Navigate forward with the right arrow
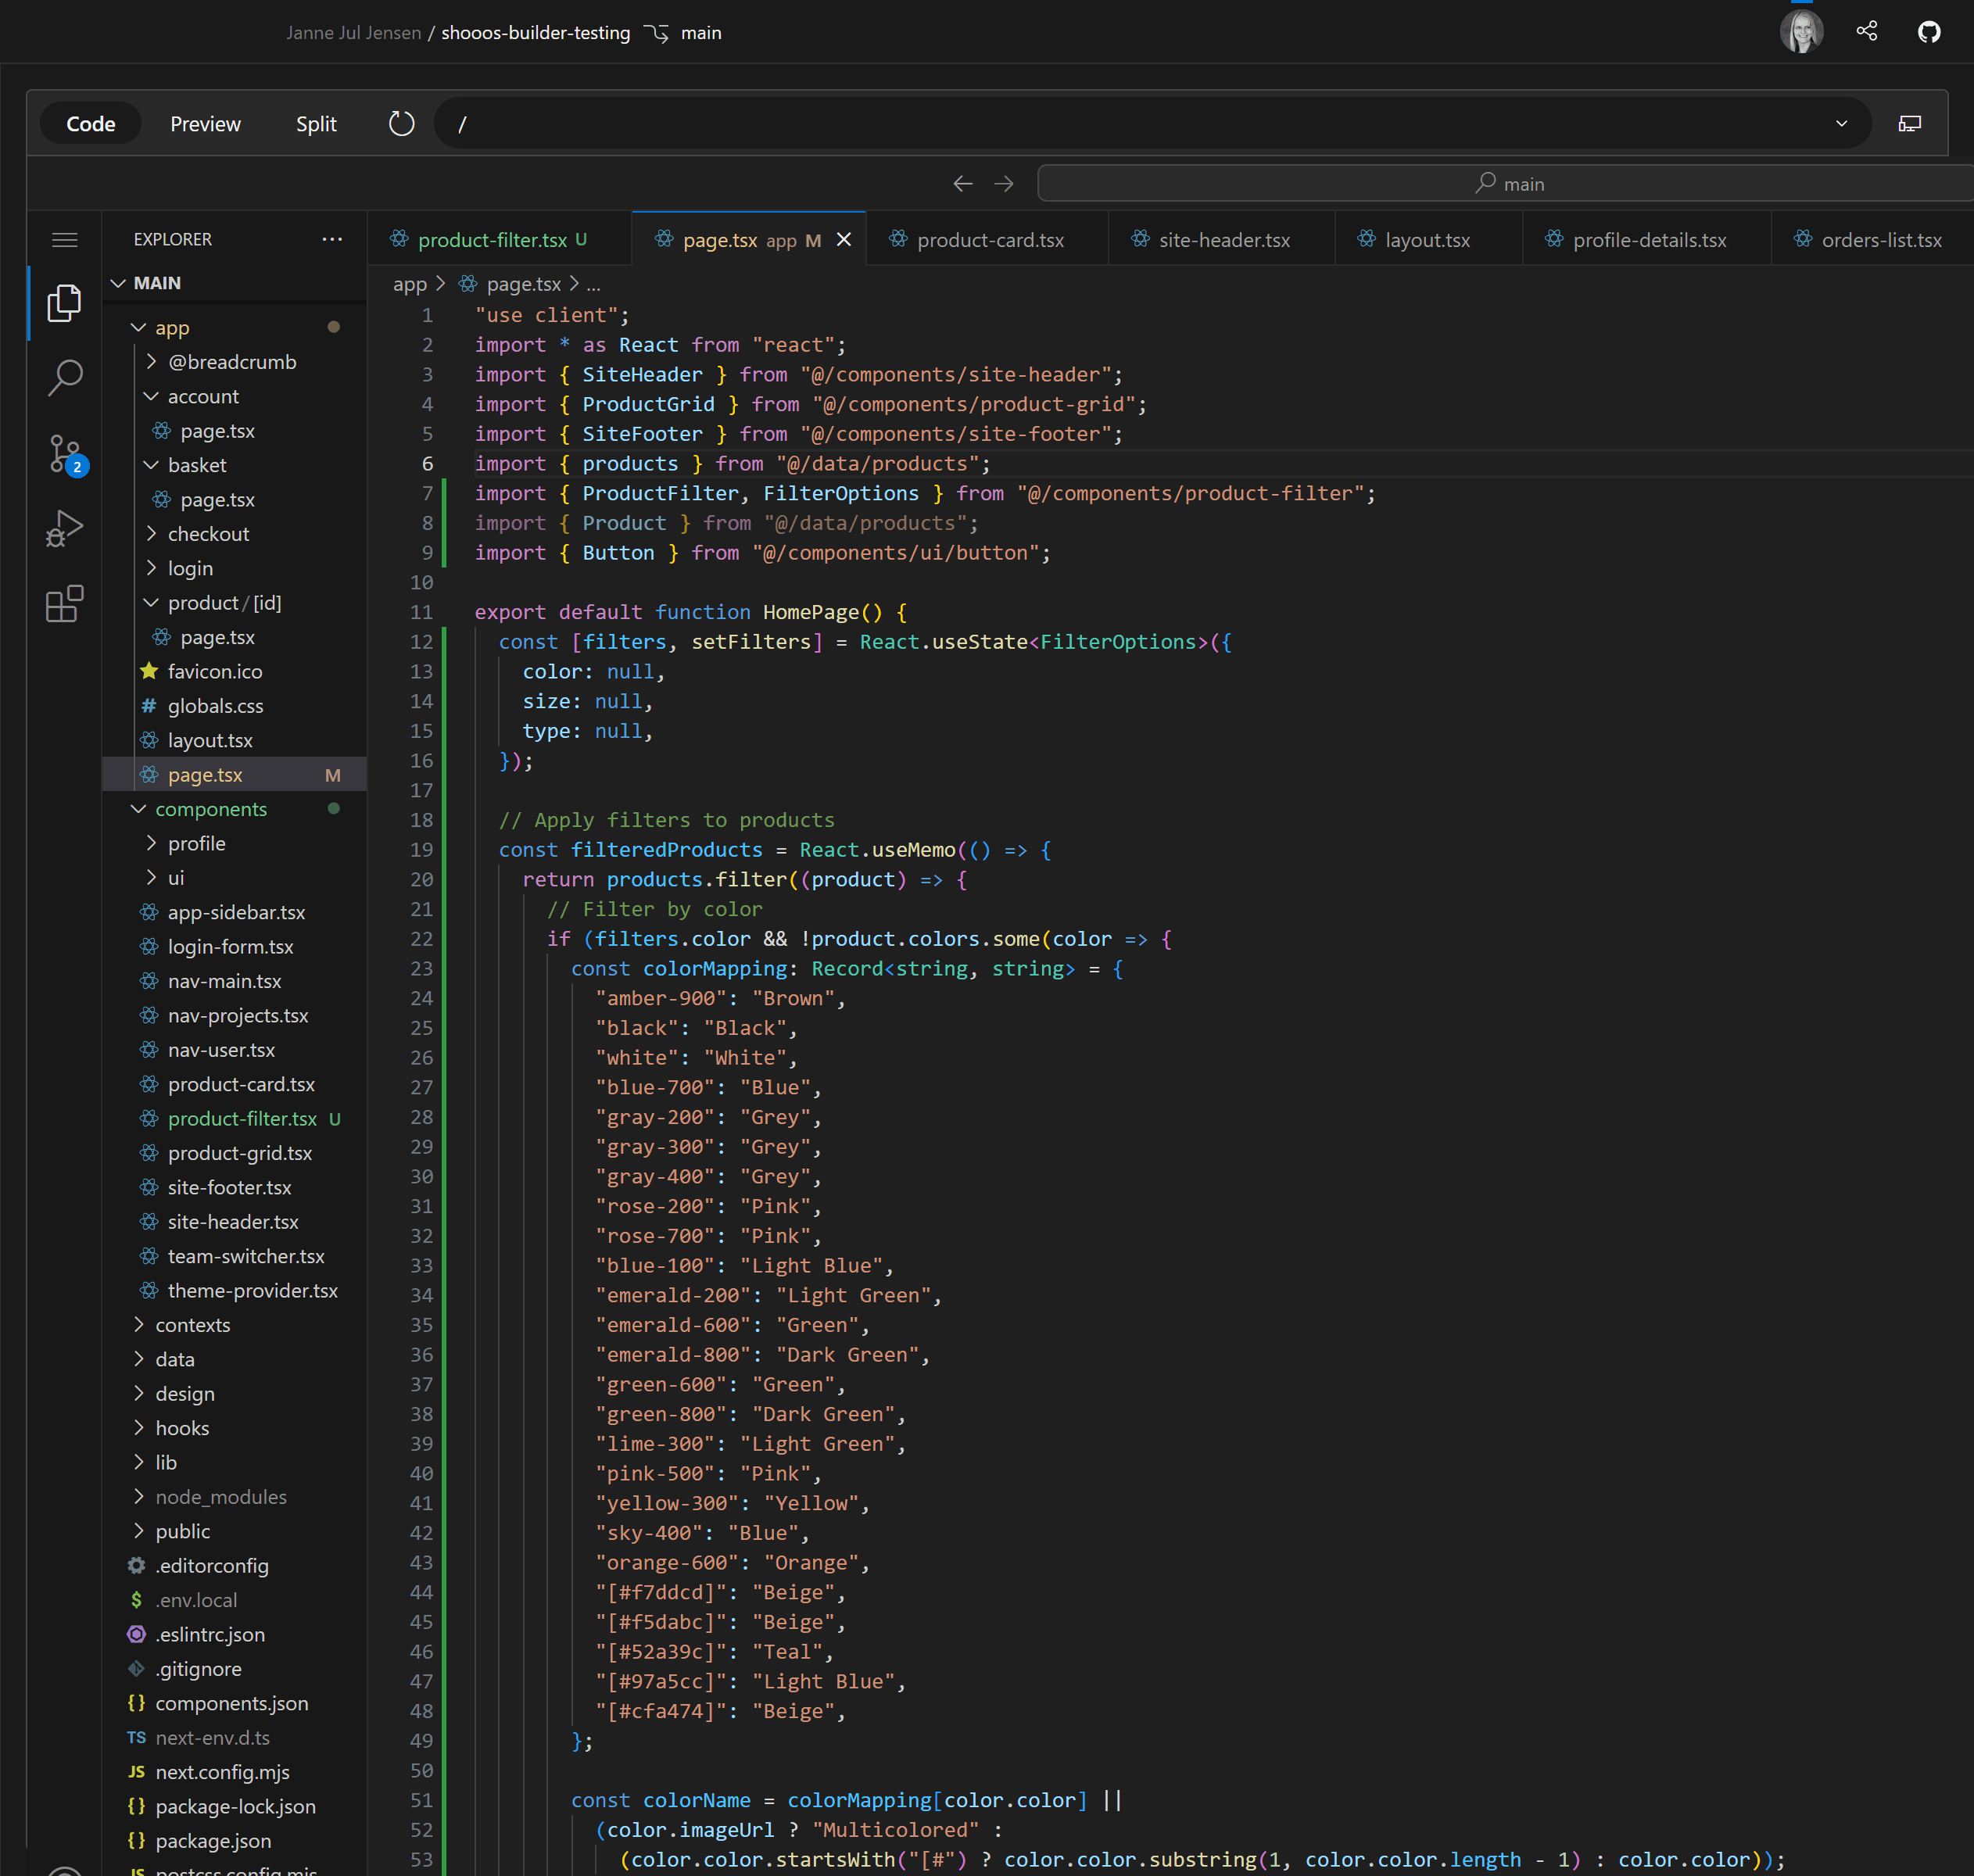Viewport: 1974px width, 1876px height. (x=1003, y=183)
